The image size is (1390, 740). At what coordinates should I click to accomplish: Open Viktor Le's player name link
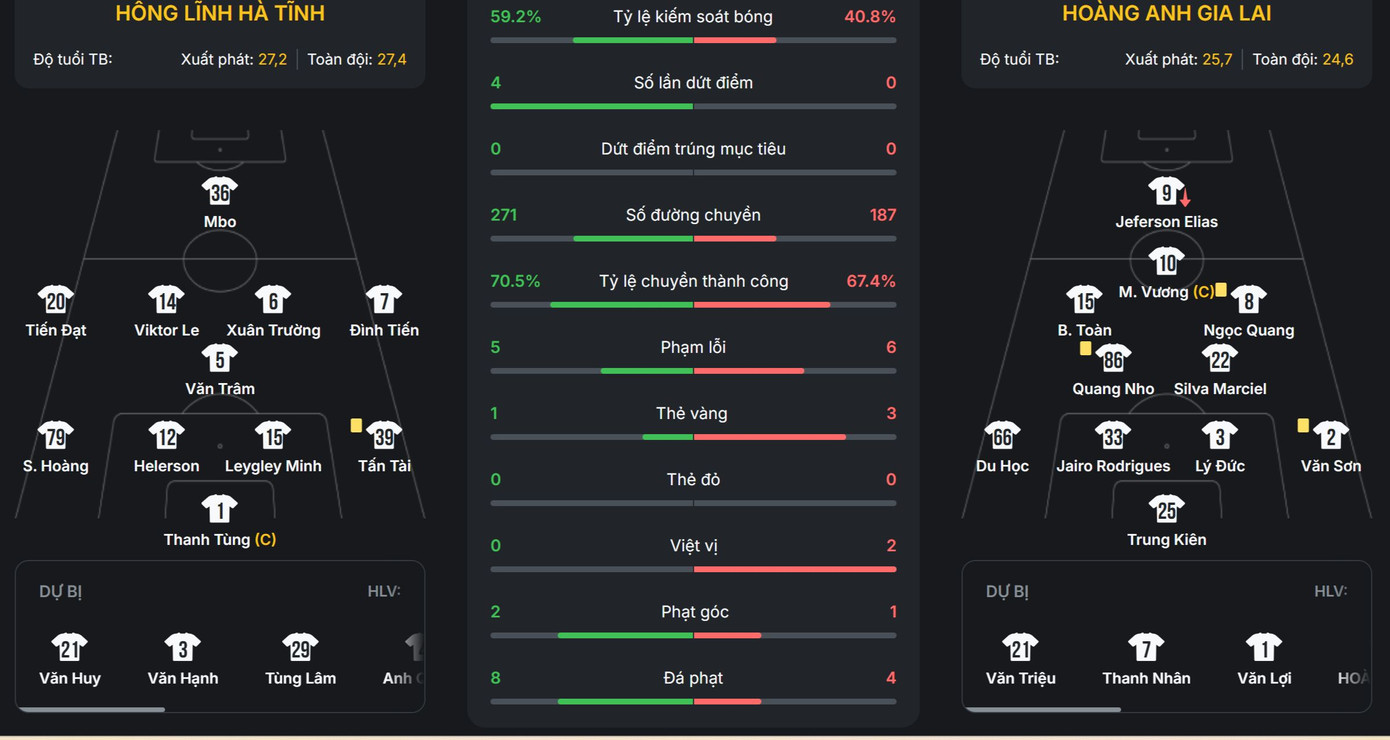tap(167, 330)
